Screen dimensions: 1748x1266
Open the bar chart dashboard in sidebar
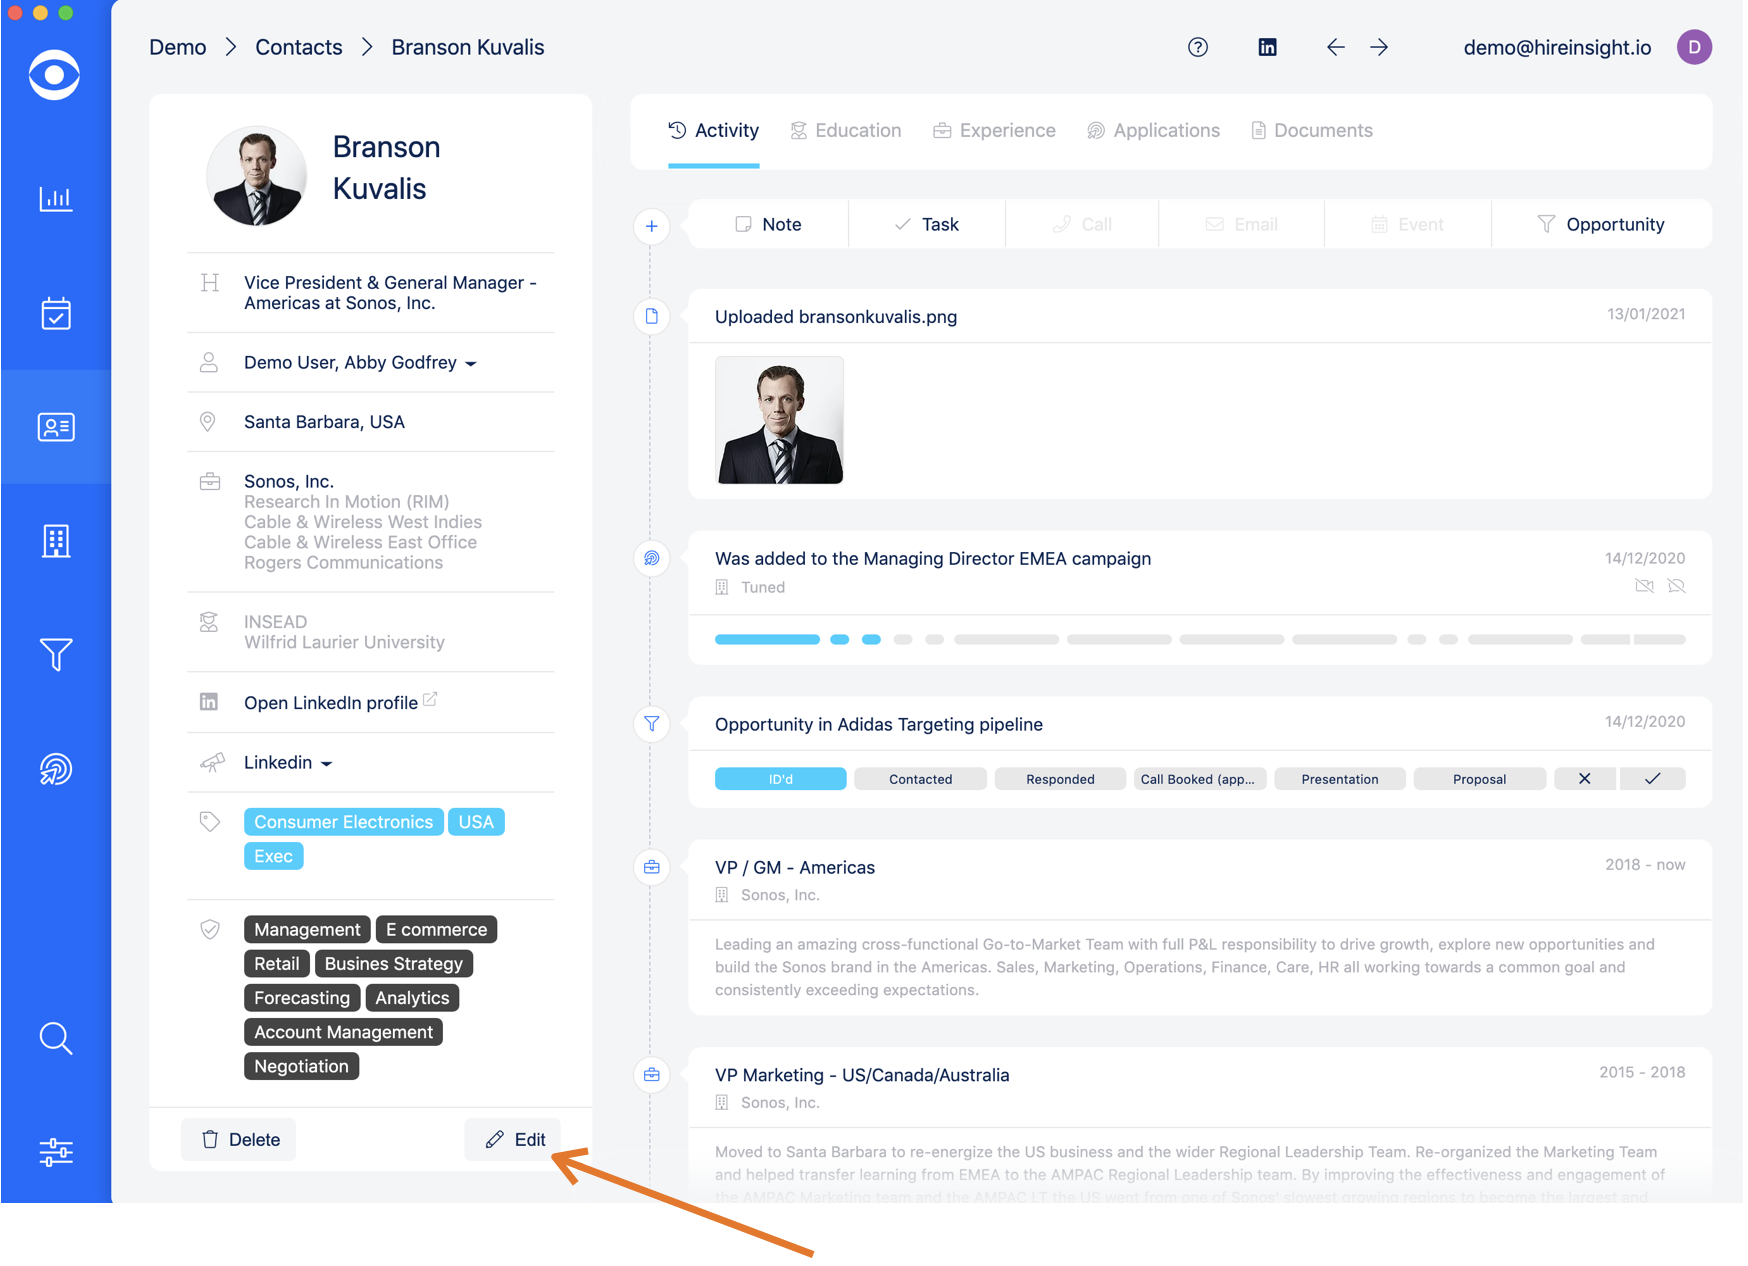click(56, 198)
